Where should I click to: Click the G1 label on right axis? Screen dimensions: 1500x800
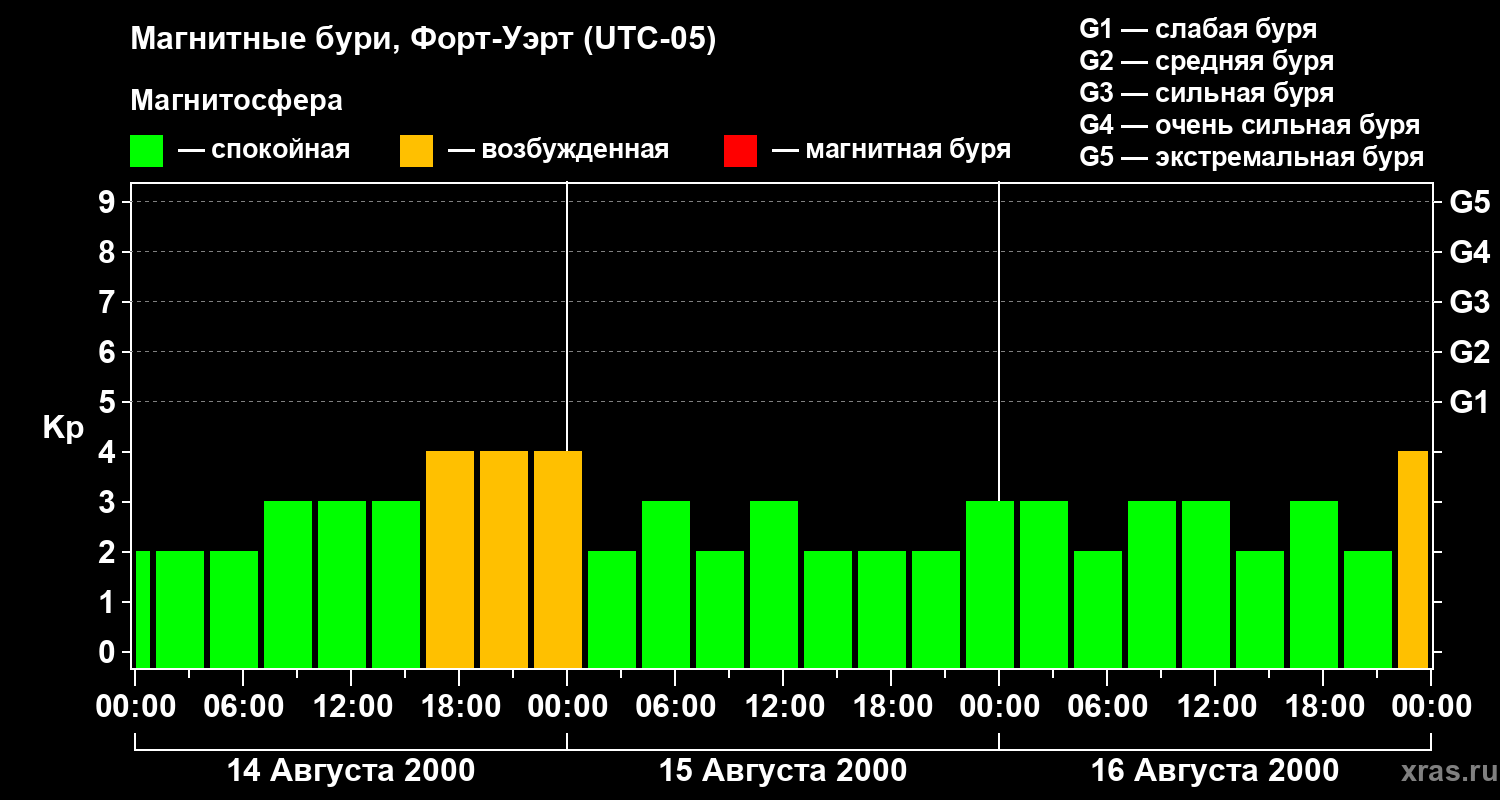[1469, 402]
